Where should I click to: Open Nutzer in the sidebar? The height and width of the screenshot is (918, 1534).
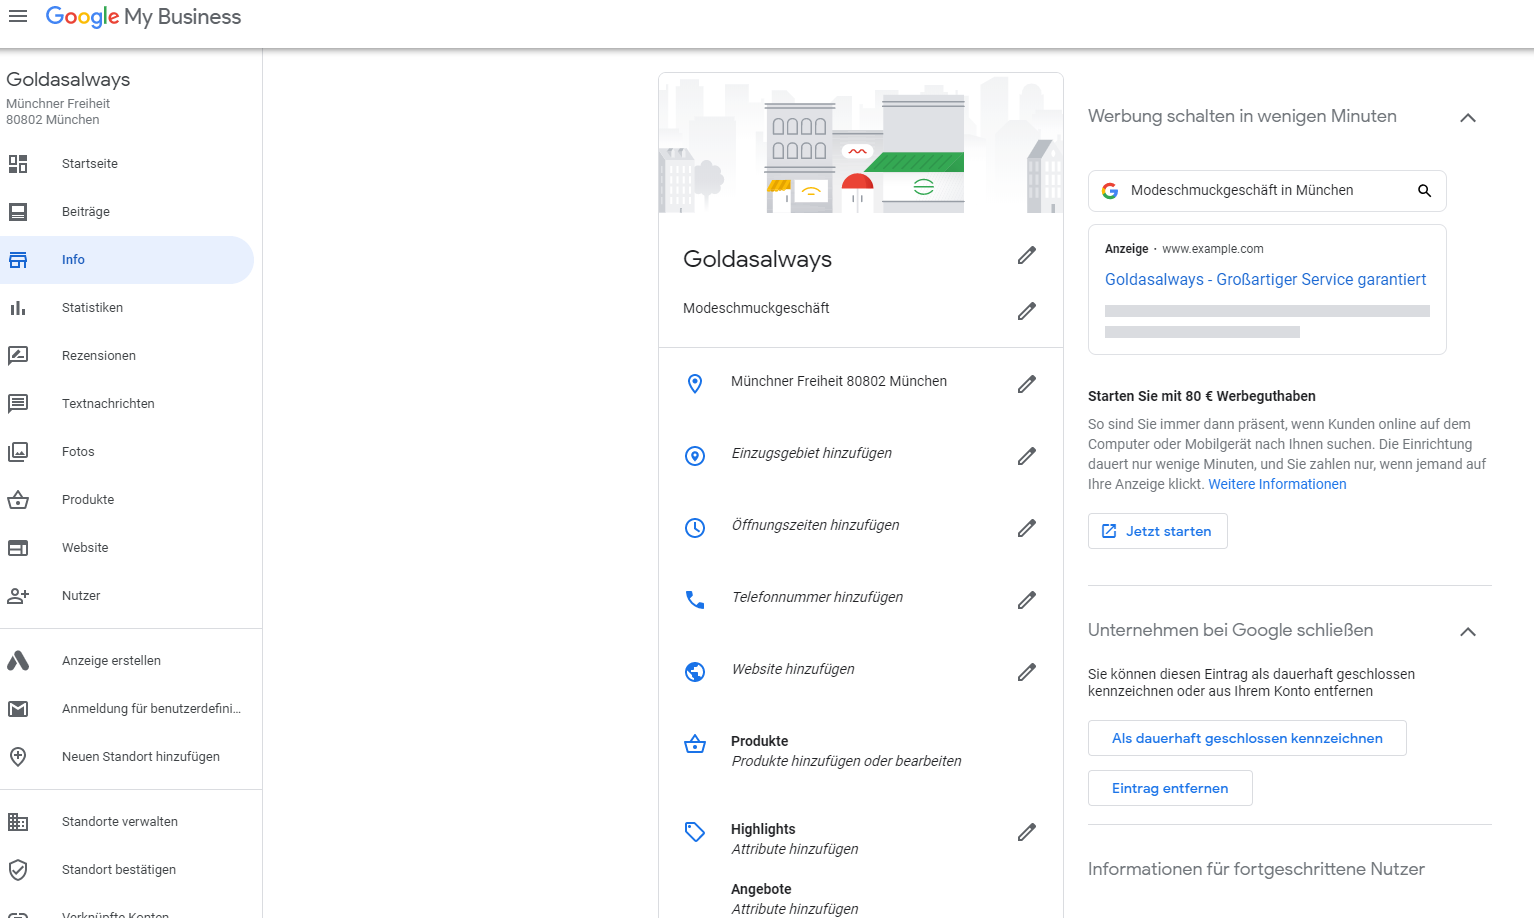pyautogui.click(x=127, y=596)
